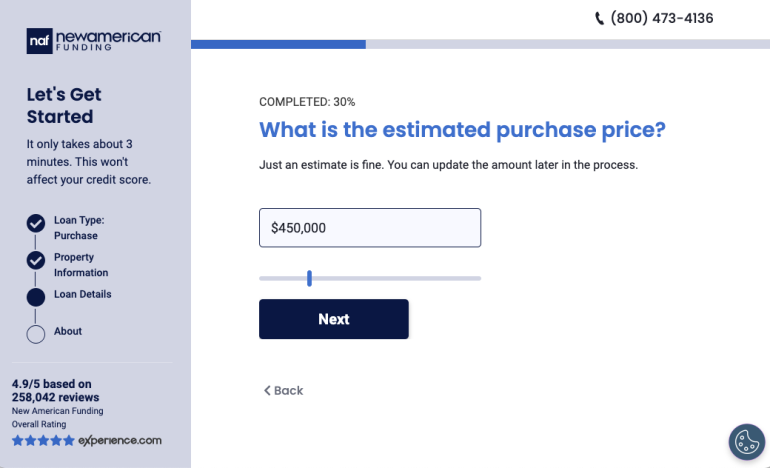Click the Back chevron arrow
Image resolution: width=770 pixels, height=468 pixels.
[267, 390]
